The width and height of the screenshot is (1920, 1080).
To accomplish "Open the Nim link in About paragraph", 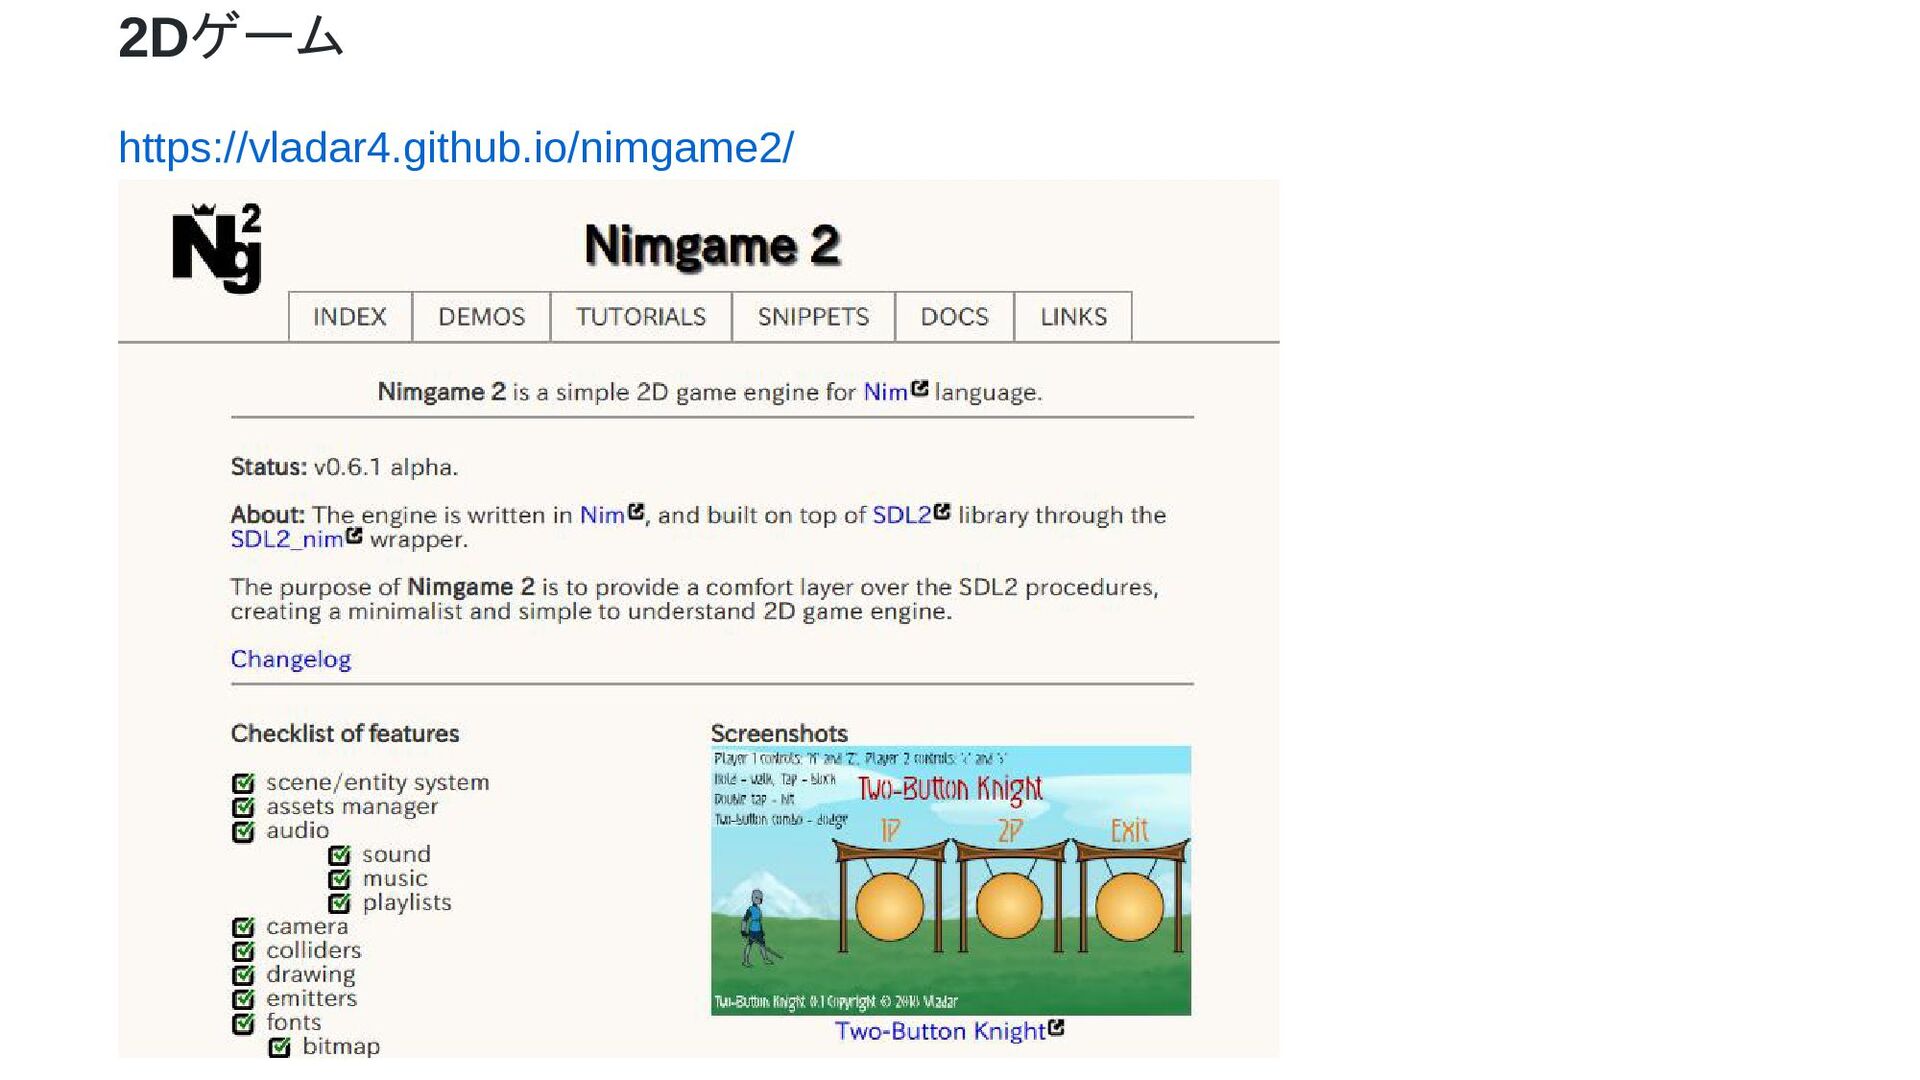I will [x=602, y=515].
